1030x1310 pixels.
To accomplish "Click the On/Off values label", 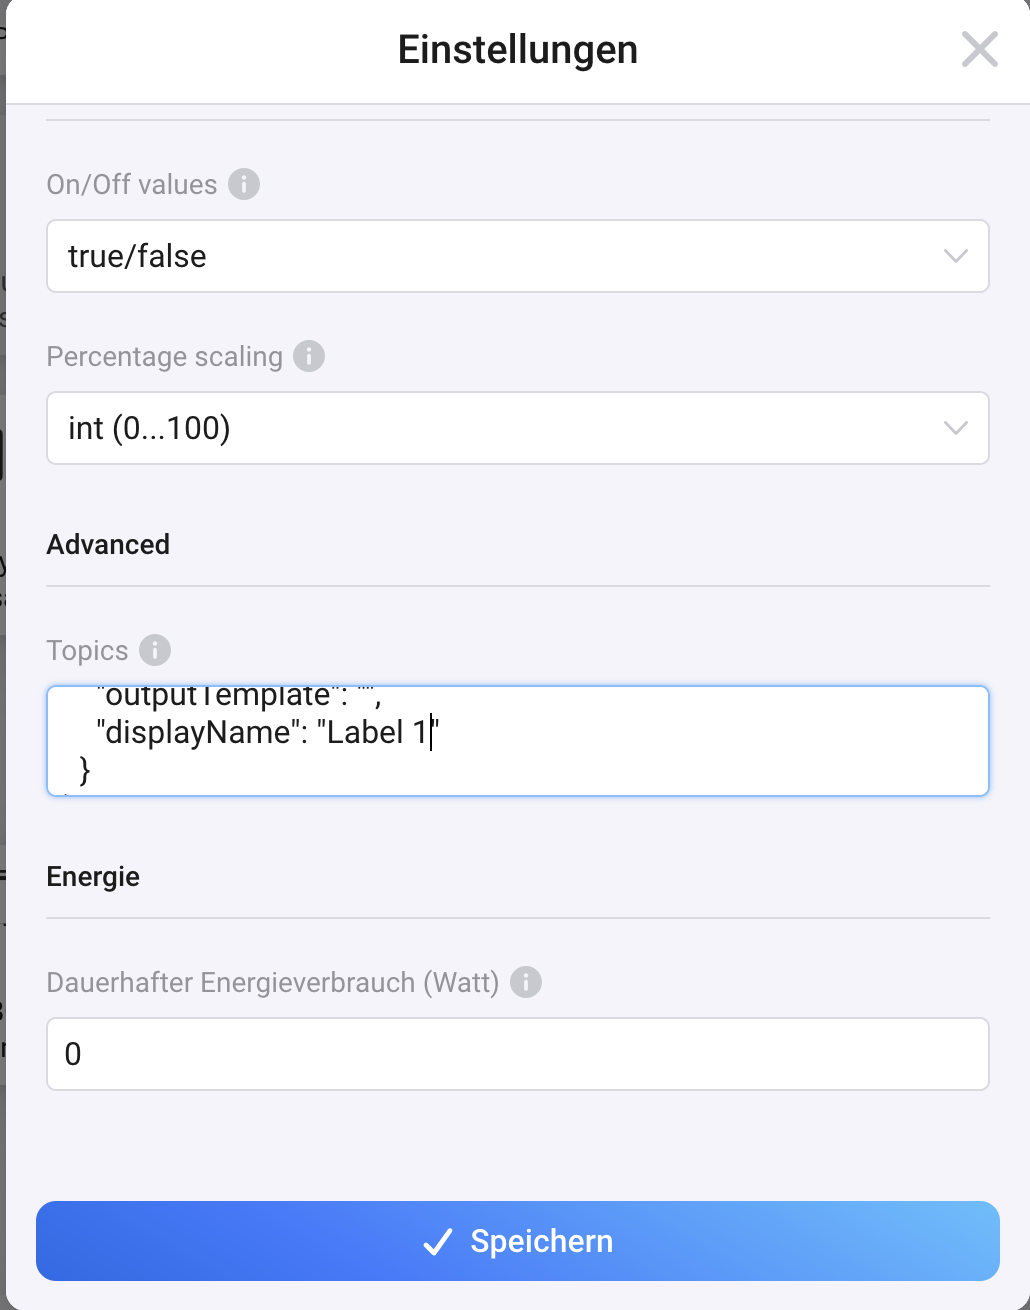I will click(x=132, y=184).
